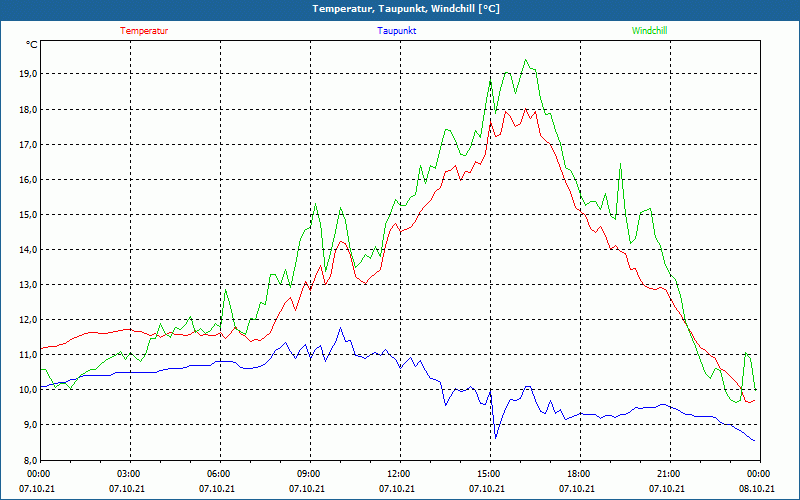
Task: Click the blue Taupunkt legend label
Action: [396, 31]
